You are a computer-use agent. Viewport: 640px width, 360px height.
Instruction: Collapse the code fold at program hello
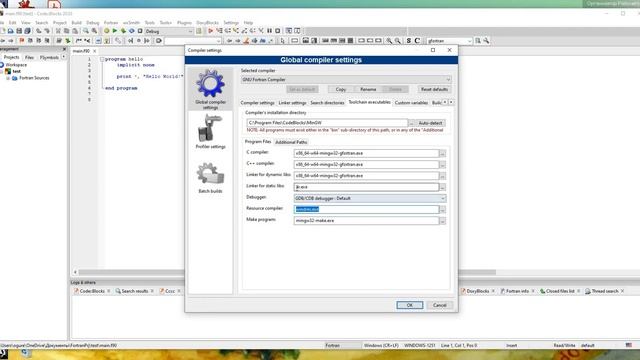[102, 59]
